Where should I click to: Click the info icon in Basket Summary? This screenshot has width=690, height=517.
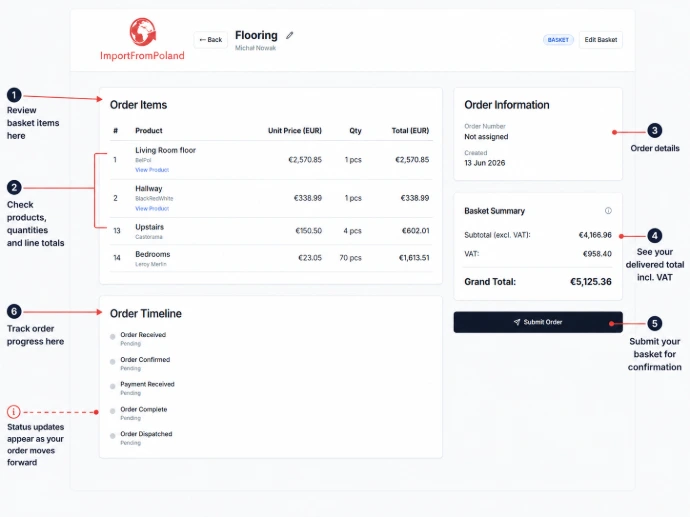[x=608, y=211]
